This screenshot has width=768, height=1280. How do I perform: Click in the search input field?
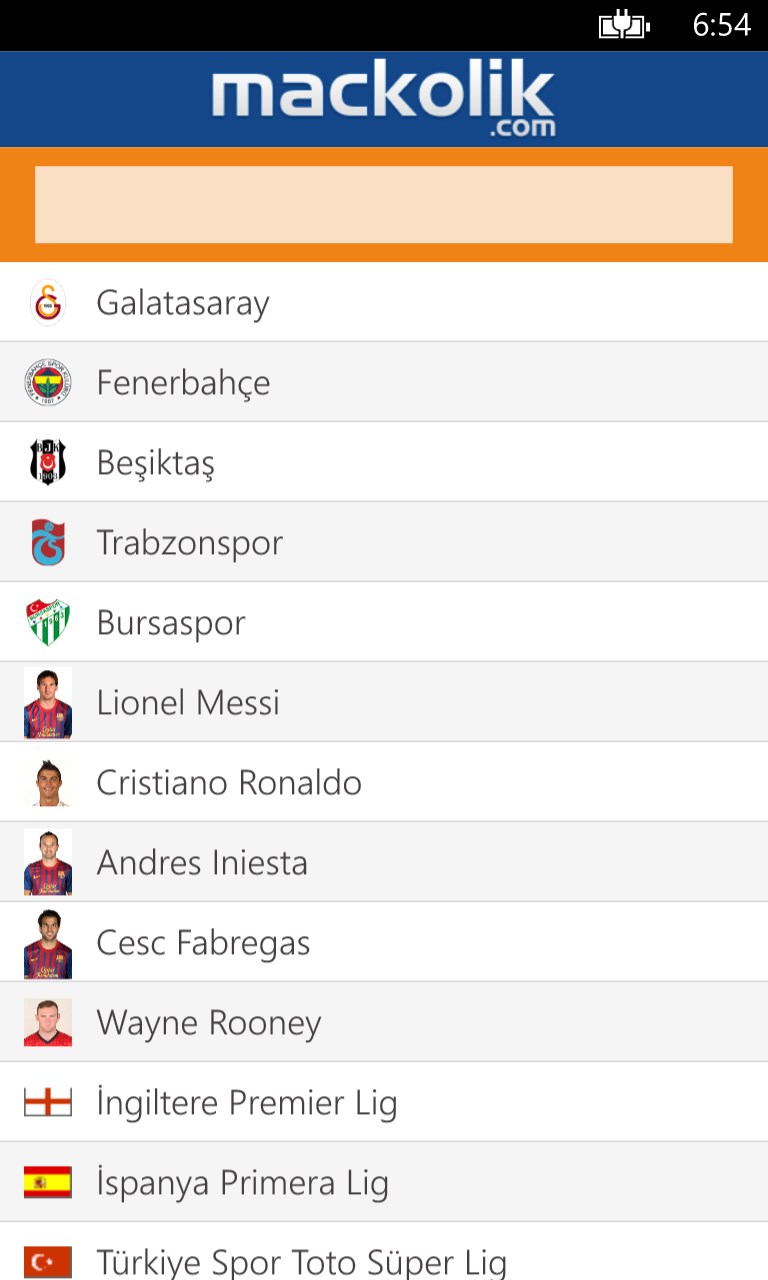pyautogui.click(x=384, y=205)
